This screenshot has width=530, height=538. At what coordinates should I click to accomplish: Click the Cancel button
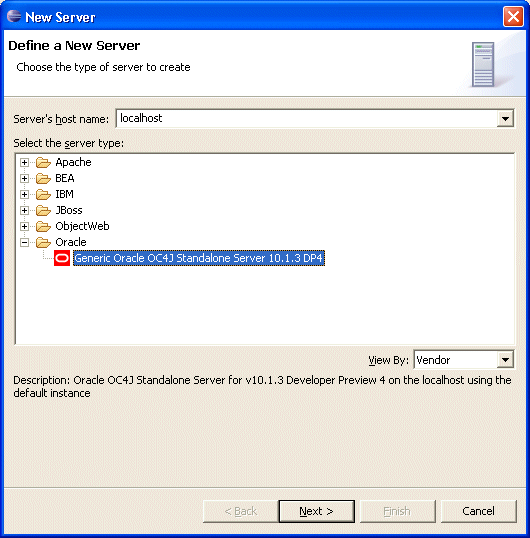(479, 511)
